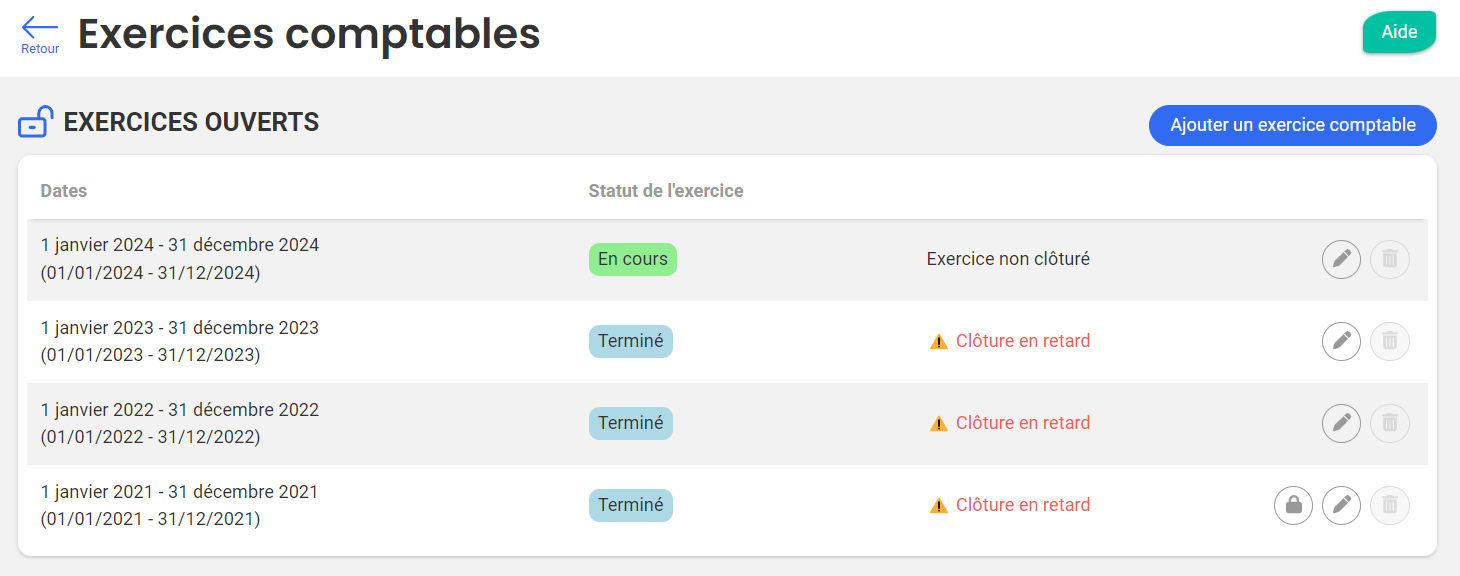Delete the 2022 exercice using trash icon
Viewport: 1460px width, 576px height.
click(1389, 423)
